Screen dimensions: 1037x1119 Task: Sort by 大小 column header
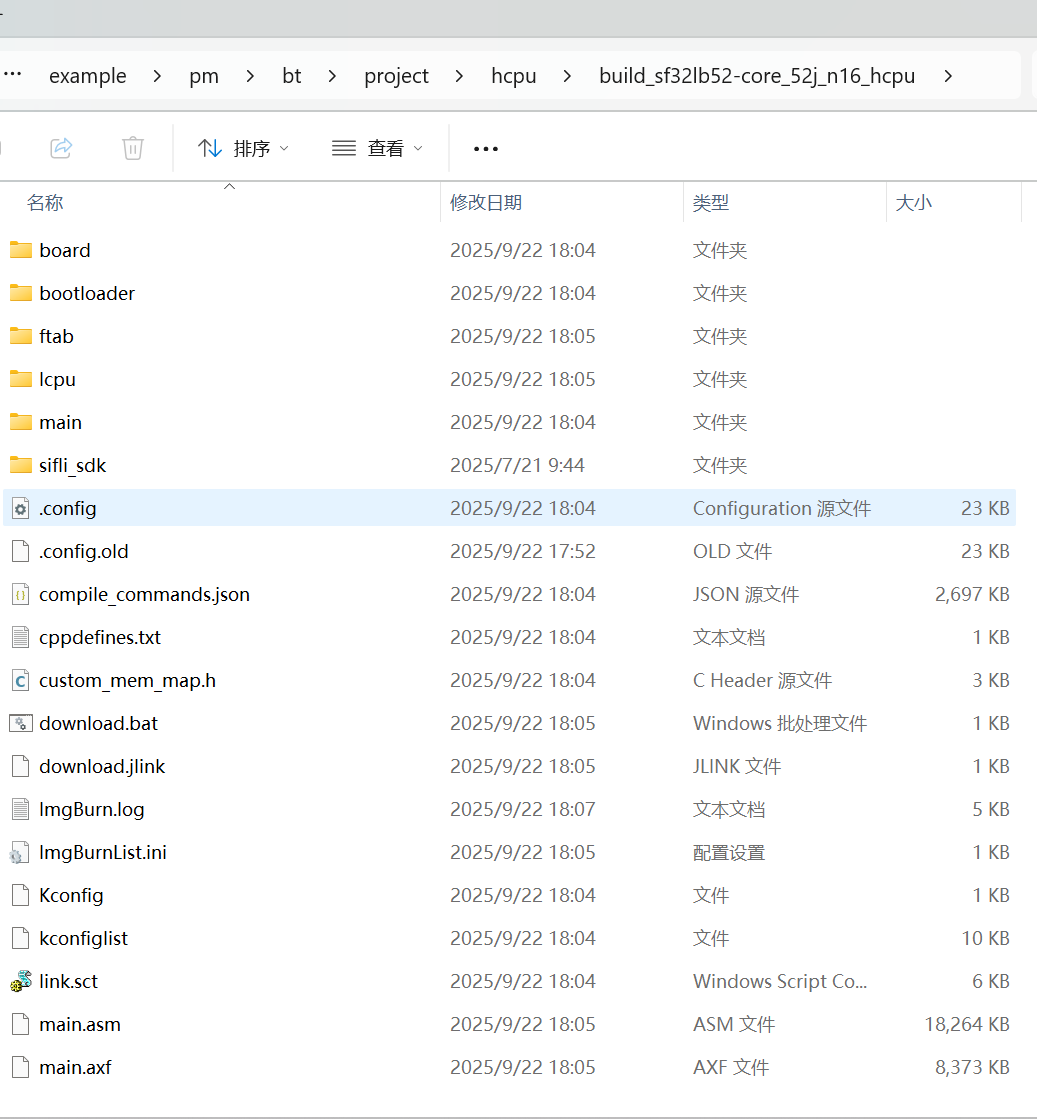click(913, 203)
